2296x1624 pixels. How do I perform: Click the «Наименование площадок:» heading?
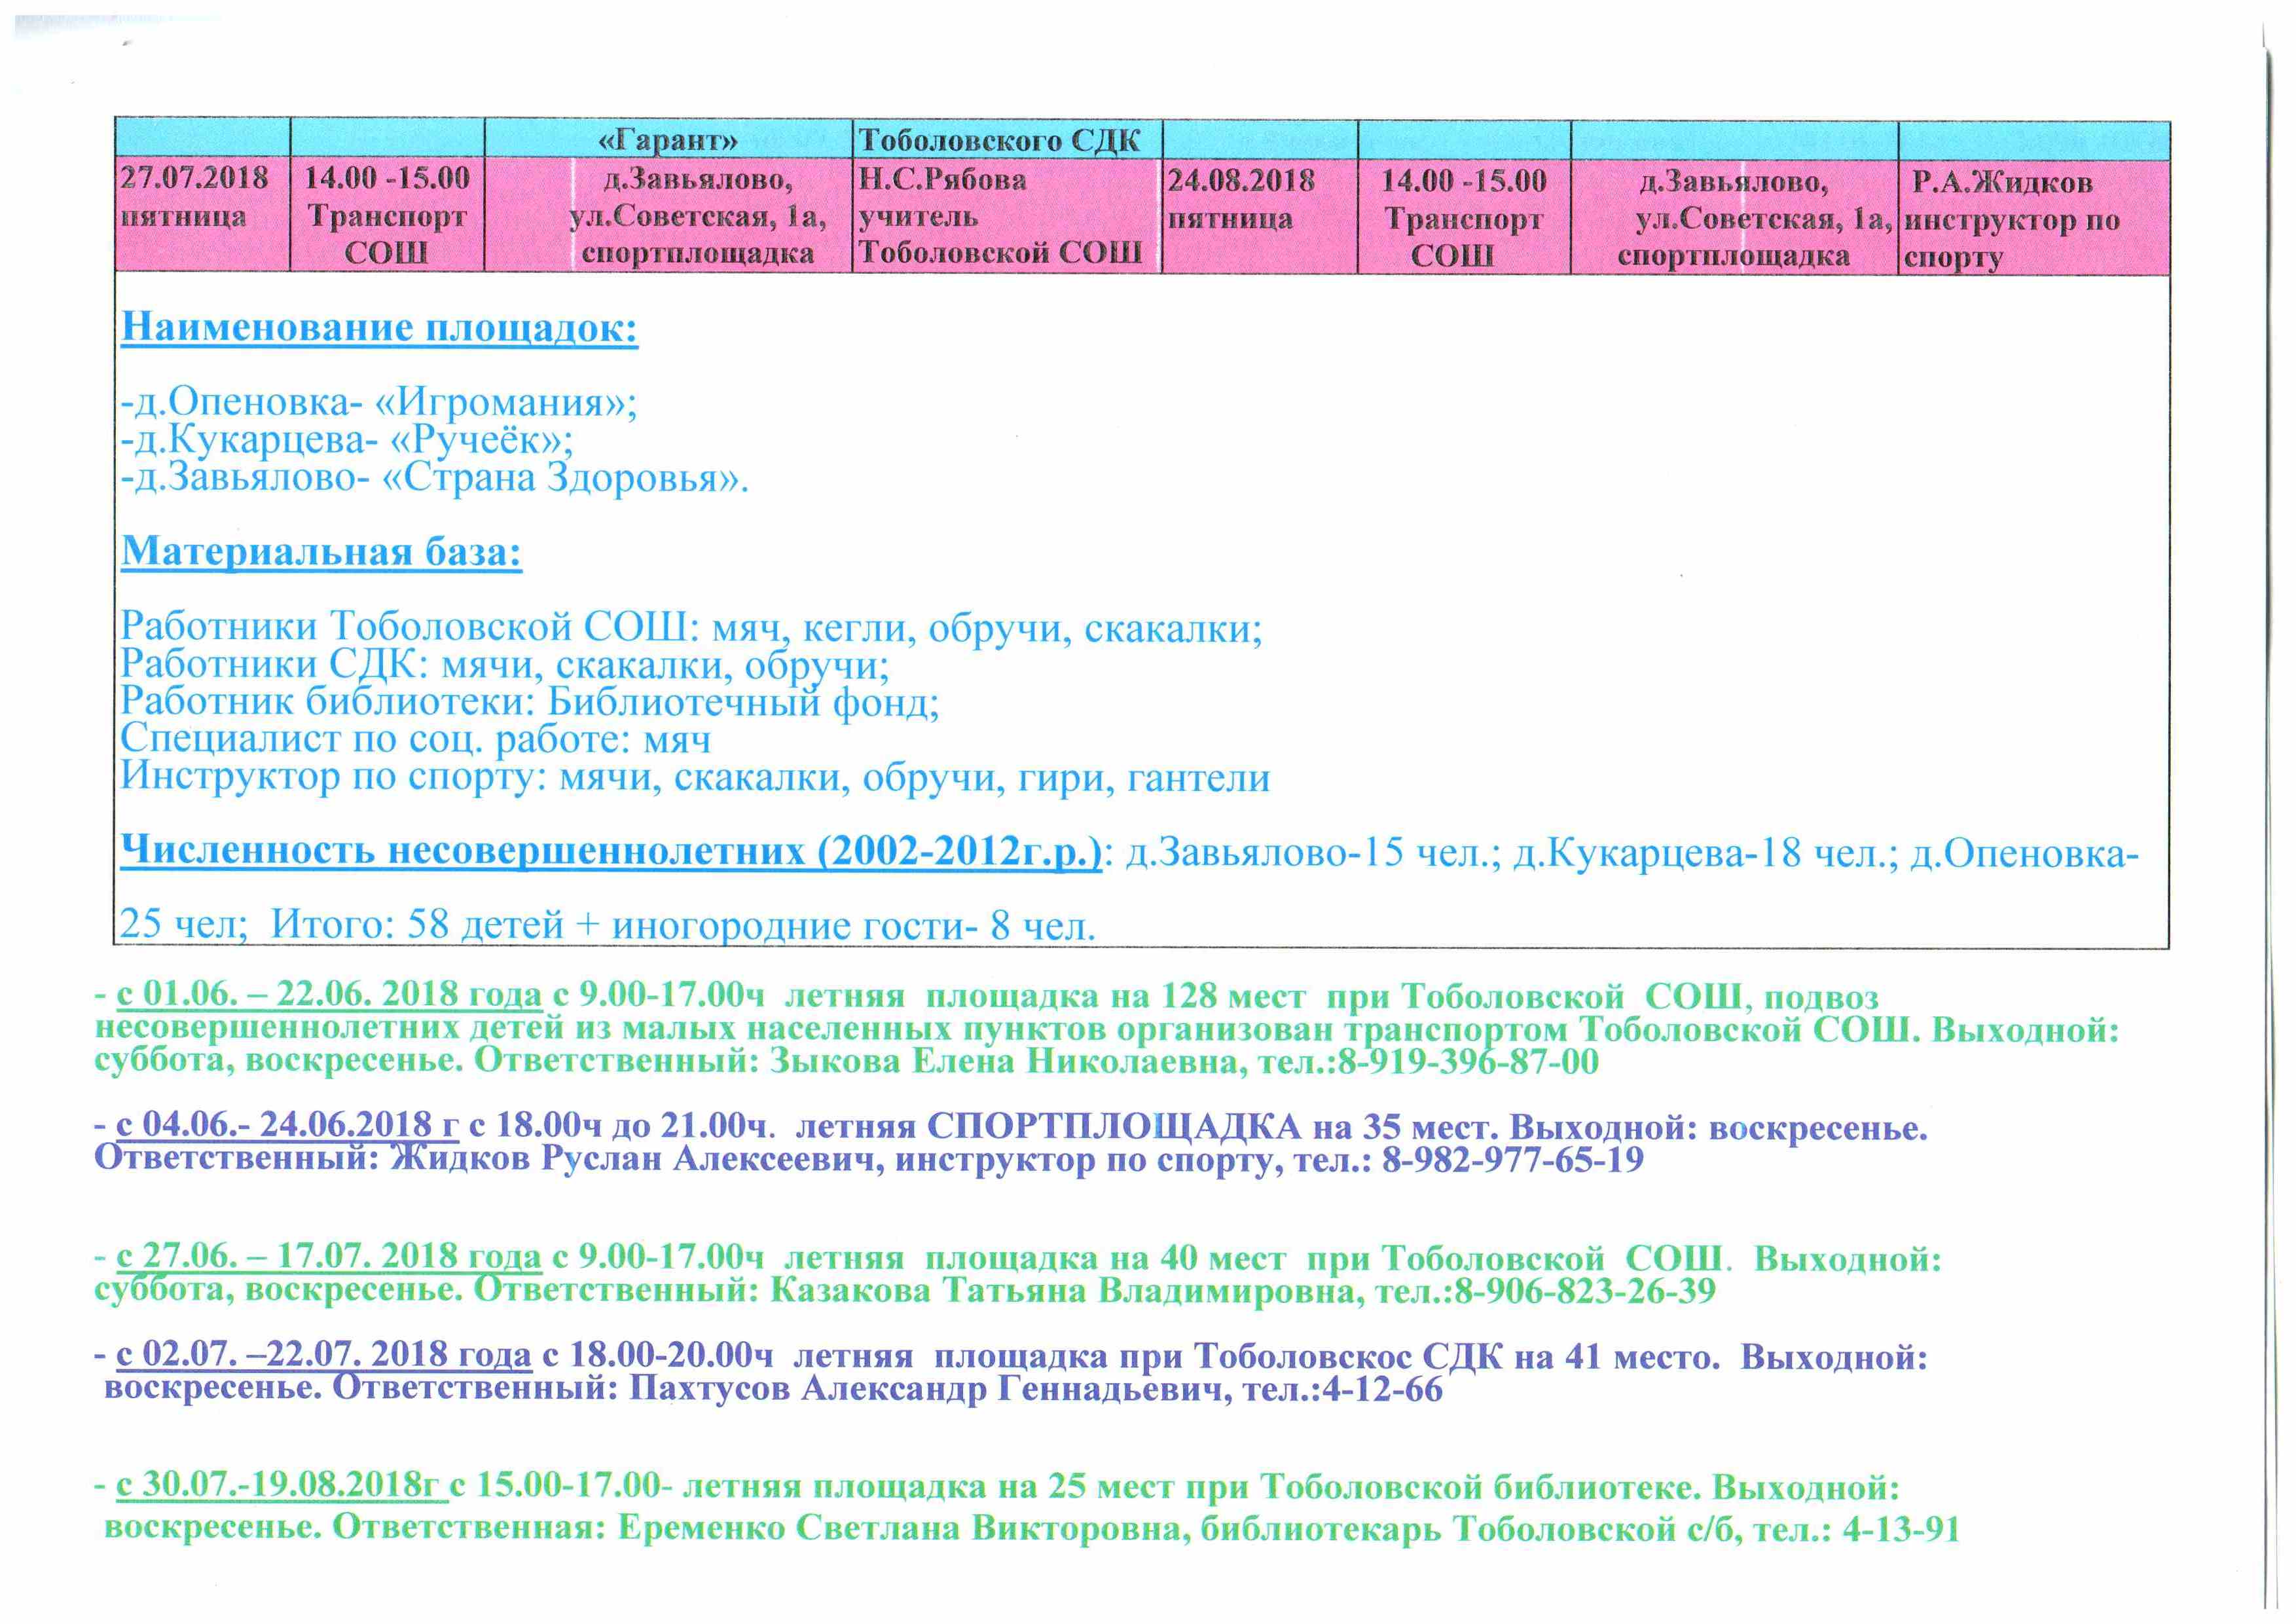(x=379, y=328)
